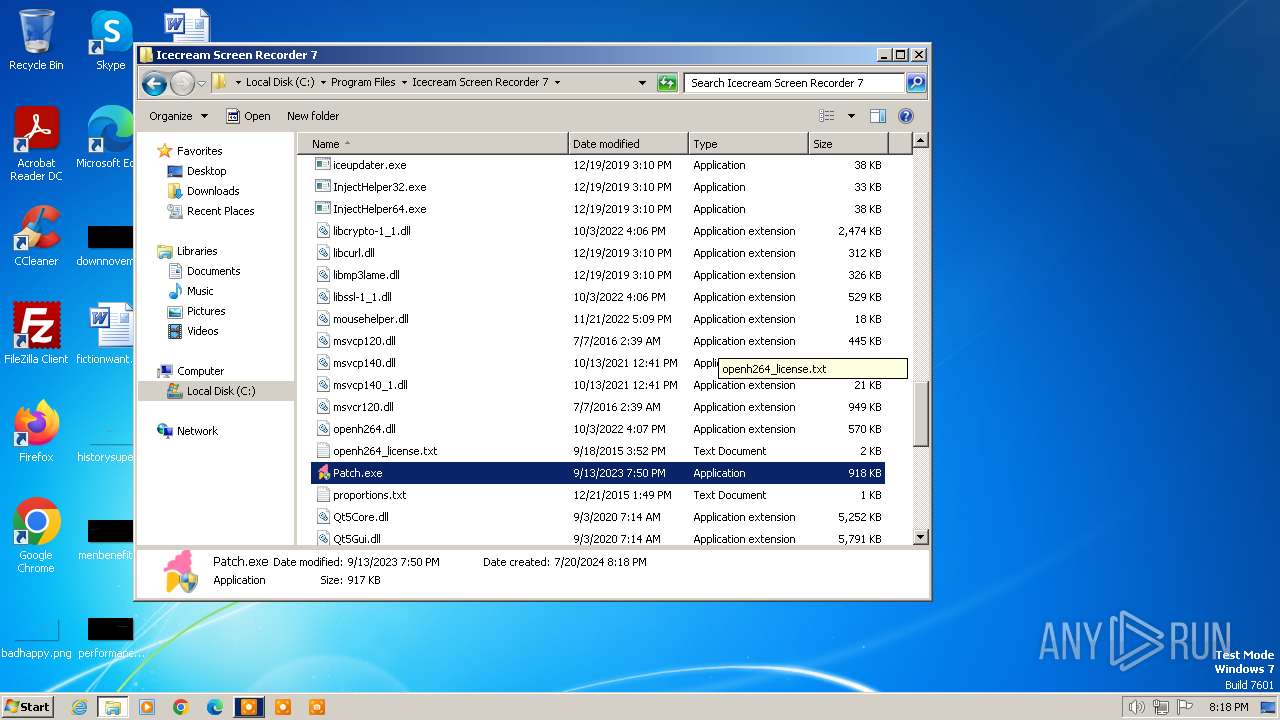Click the Open toolbar button
This screenshot has height=720, width=1280.
click(248, 116)
